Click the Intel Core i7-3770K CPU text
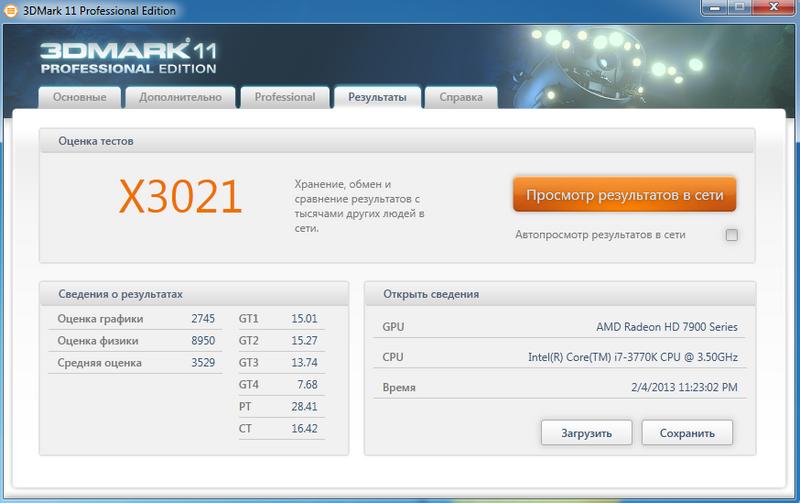The image size is (800, 503). point(633,357)
